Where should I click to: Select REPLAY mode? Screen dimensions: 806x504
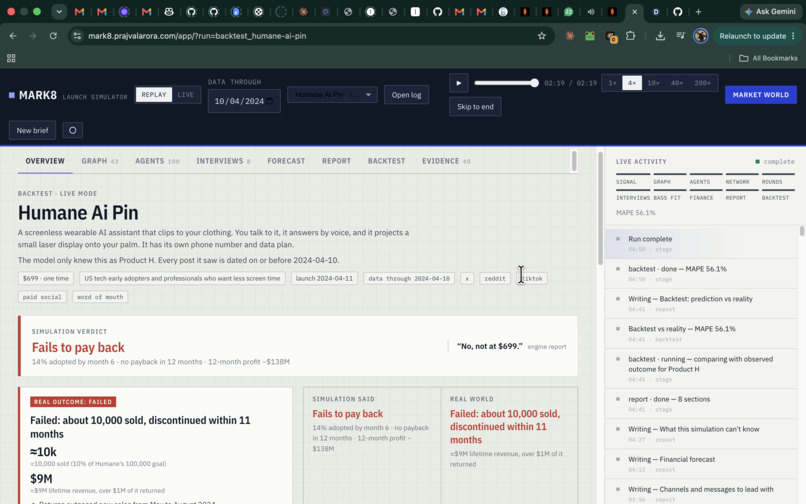154,95
